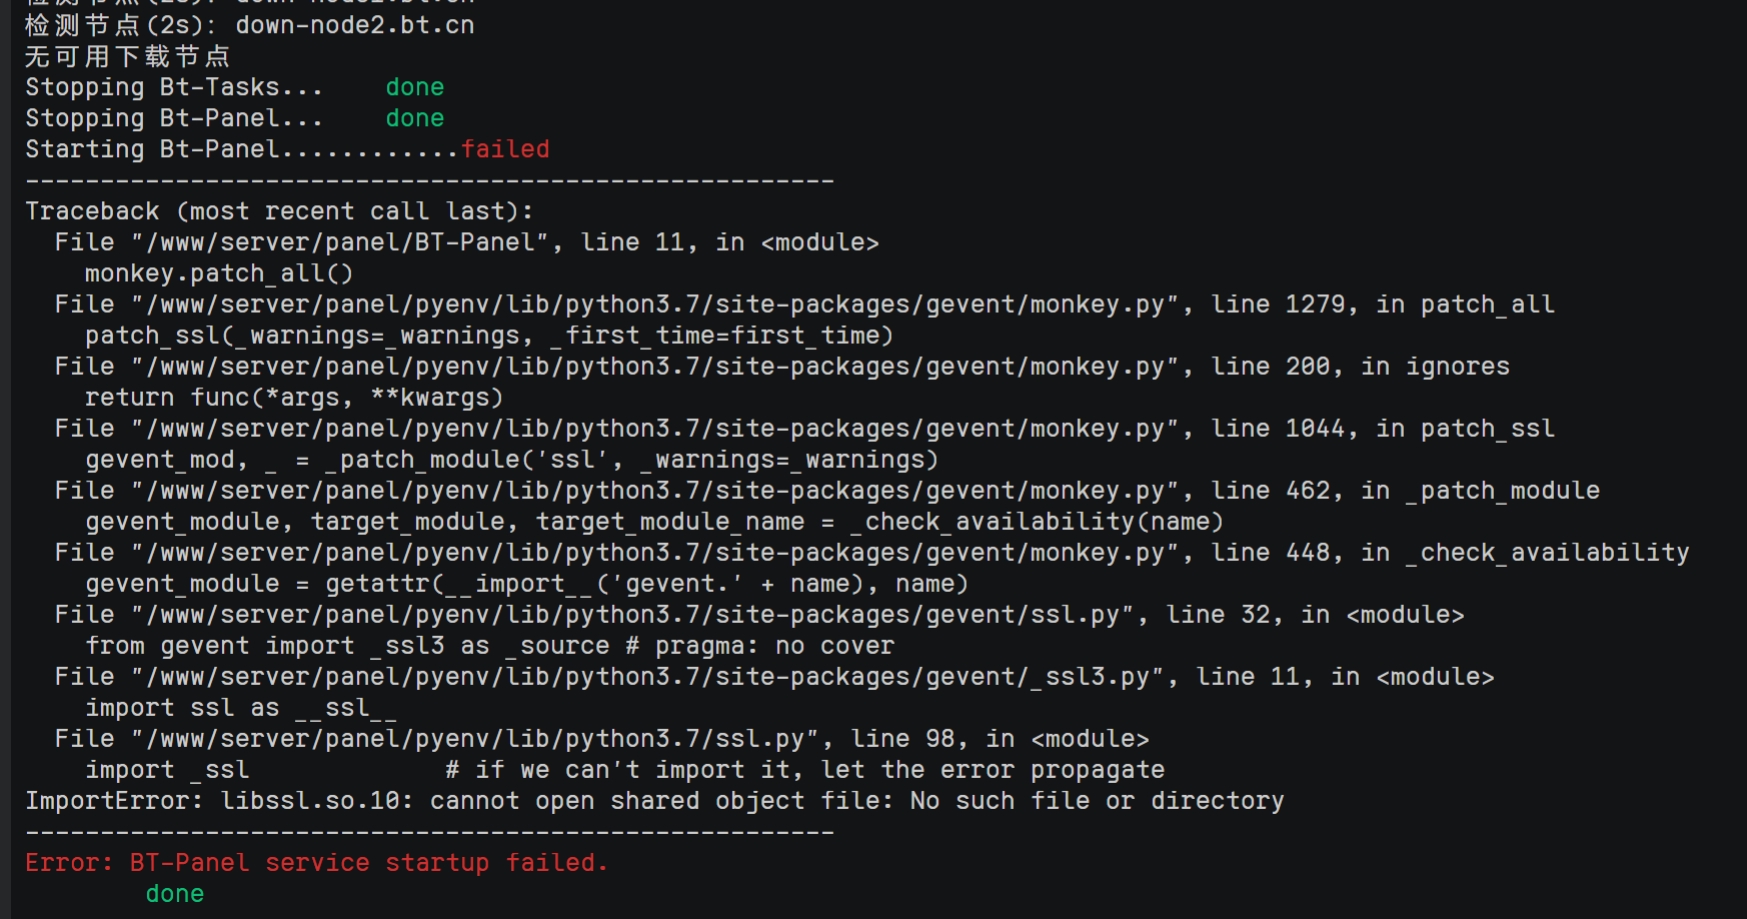The width and height of the screenshot is (1747, 919).
Task: Click the 'from gevent import _ssl3' line
Action: coord(489,645)
